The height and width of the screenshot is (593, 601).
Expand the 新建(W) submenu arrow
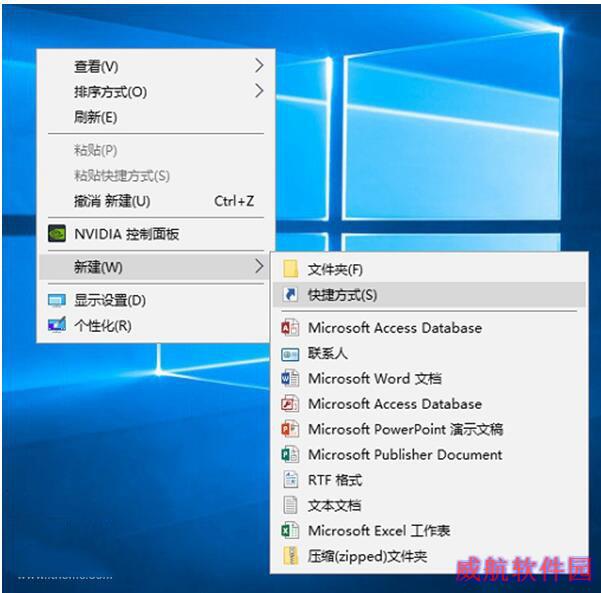(259, 266)
